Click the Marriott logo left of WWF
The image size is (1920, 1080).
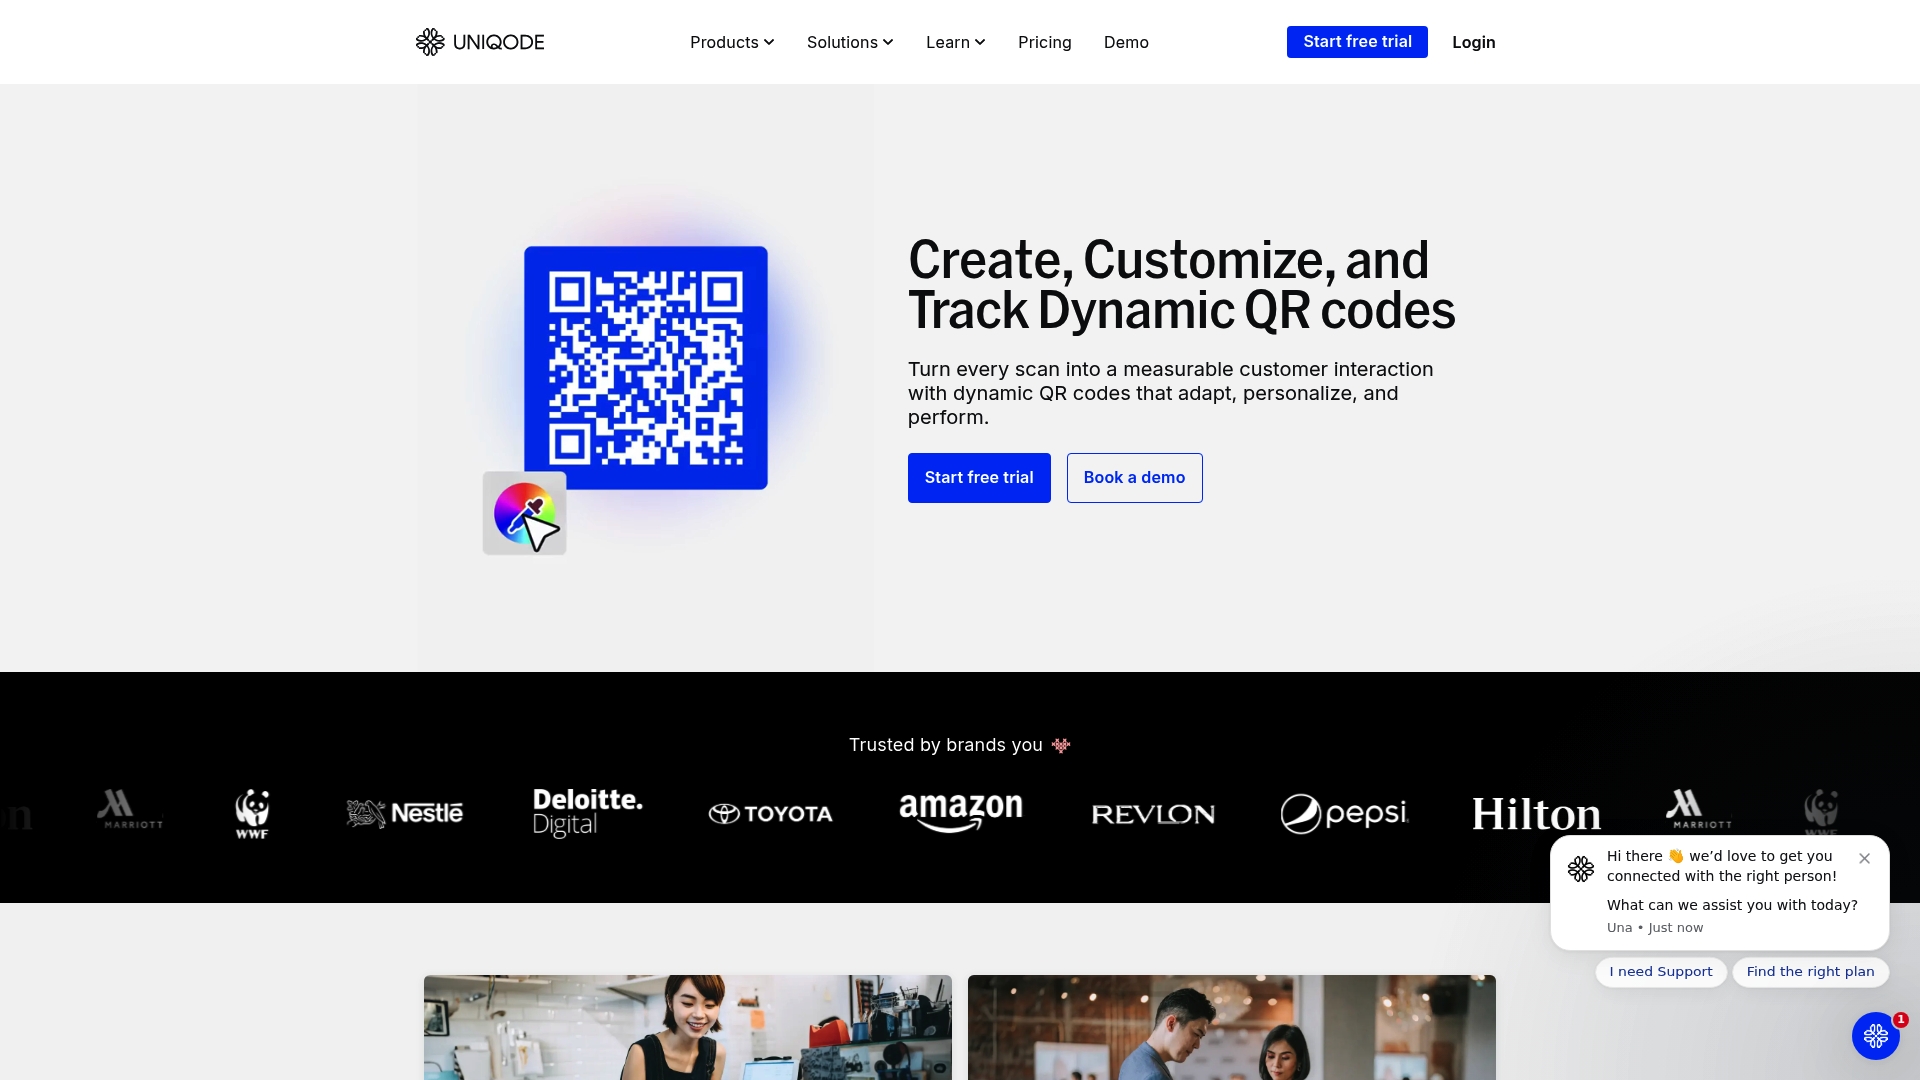(x=130, y=809)
